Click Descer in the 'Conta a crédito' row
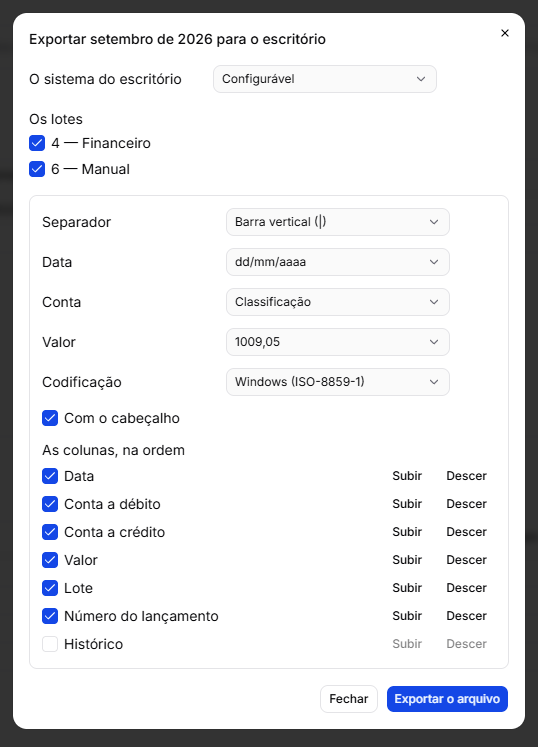 click(x=467, y=532)
